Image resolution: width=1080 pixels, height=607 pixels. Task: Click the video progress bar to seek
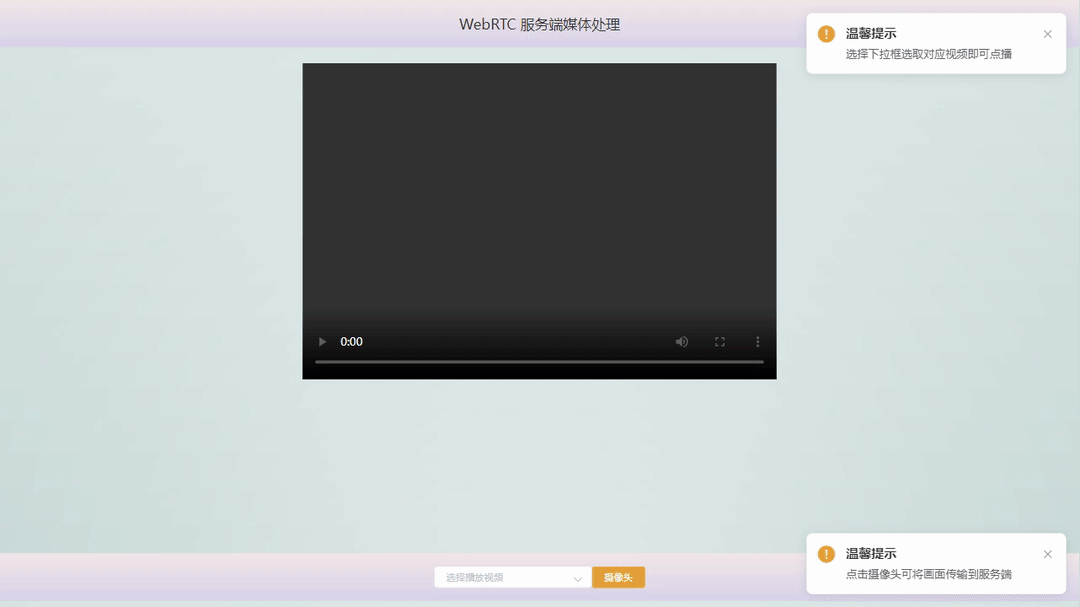tap(539, 362)
